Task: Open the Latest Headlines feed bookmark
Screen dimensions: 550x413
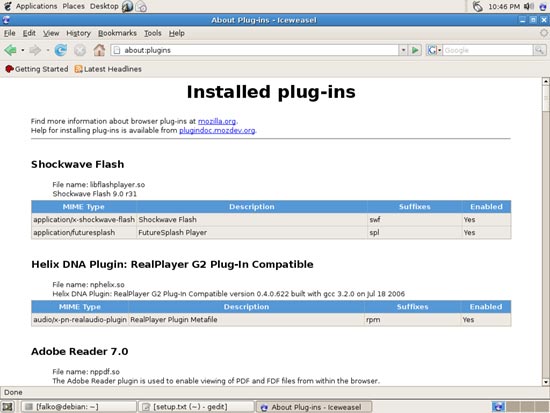Action: pyautogui.click(x=108, y=69)
